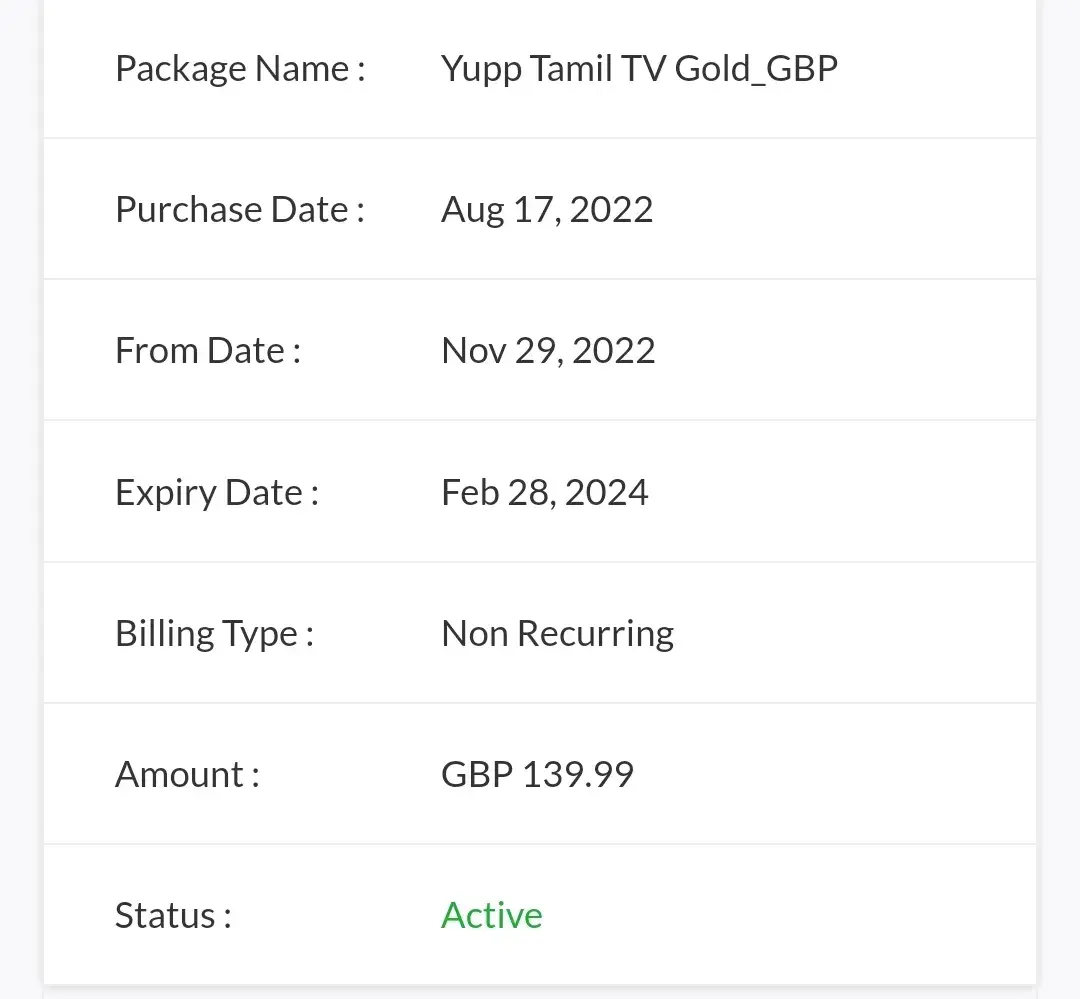Click the month Aug in the purchase date
This screenshot has width=1080, height=999.
tap(472, 210)
